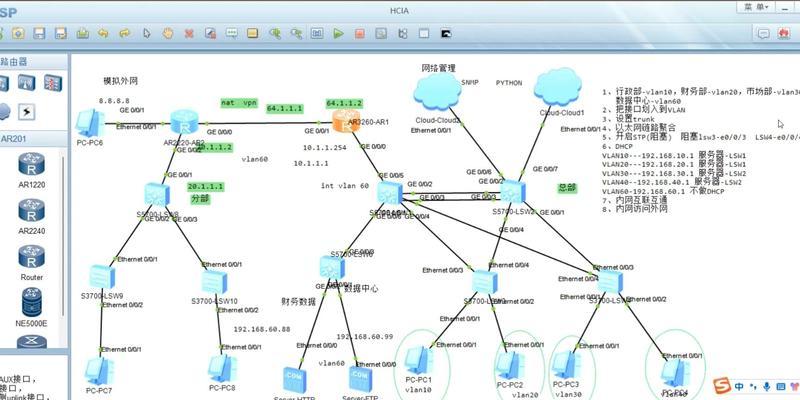The image size is (800, 400).
Task: Toggle the grid display icon
Action: pos(423,34)
